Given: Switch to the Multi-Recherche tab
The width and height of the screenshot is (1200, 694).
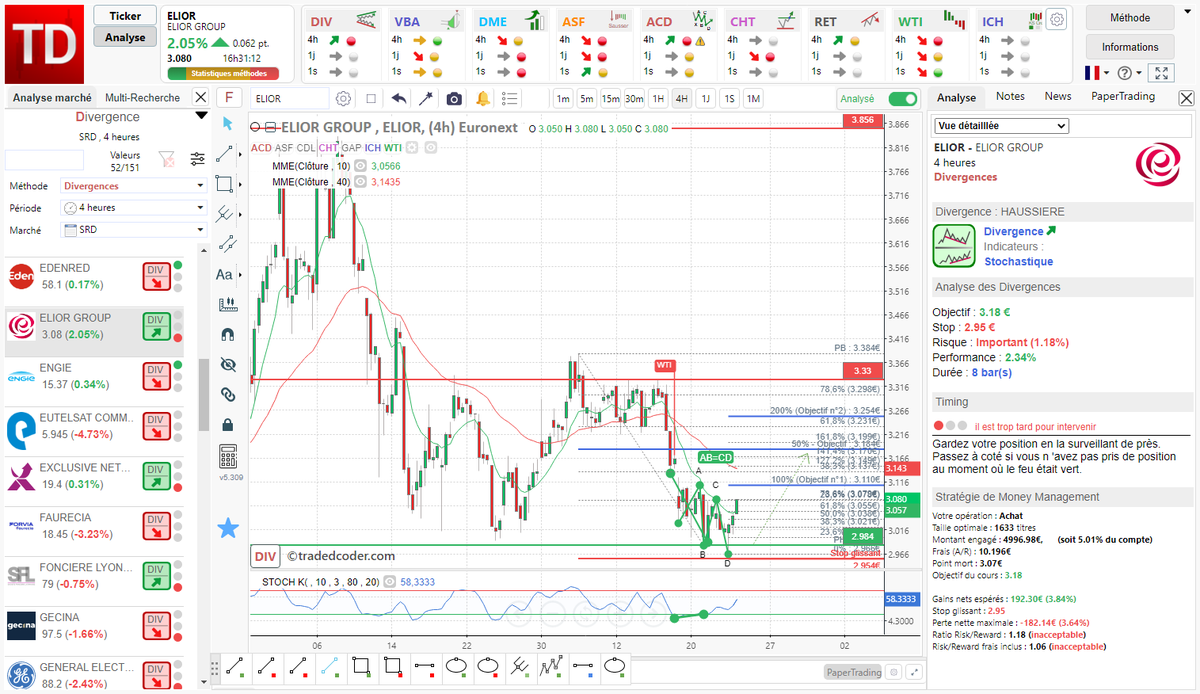Looking at the screenshot, I should click(x=142, y=97).
